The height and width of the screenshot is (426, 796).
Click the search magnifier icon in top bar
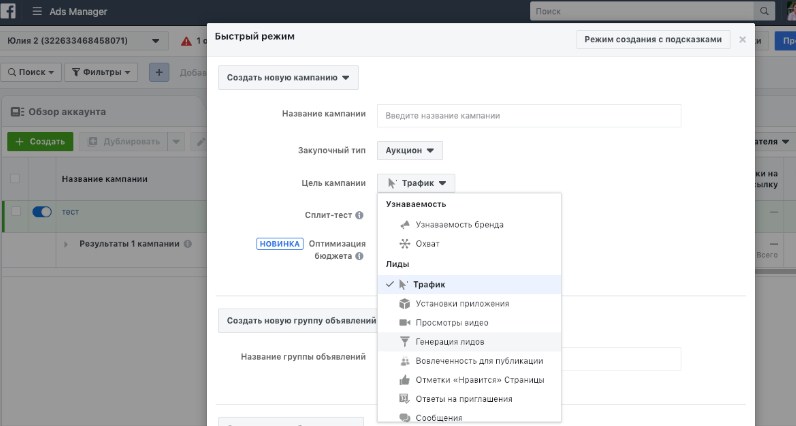click(764, 11)
